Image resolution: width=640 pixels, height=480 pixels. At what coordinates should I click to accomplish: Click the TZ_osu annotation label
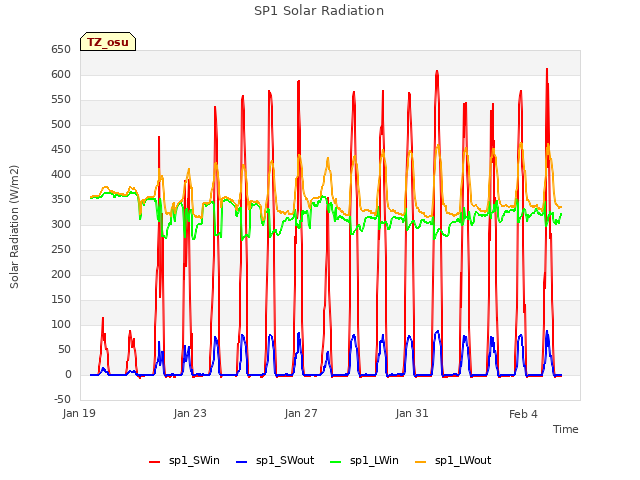pyautogui.click(x=108, y=42)
